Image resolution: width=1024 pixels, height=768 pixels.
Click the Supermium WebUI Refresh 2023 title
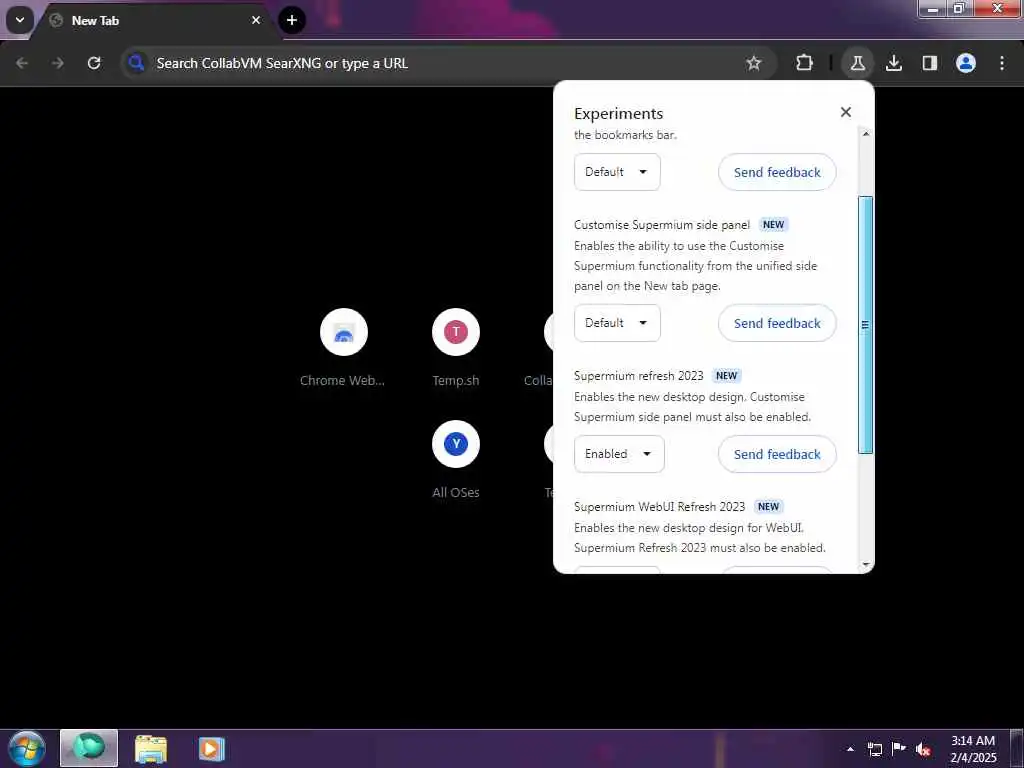(659, 507)
